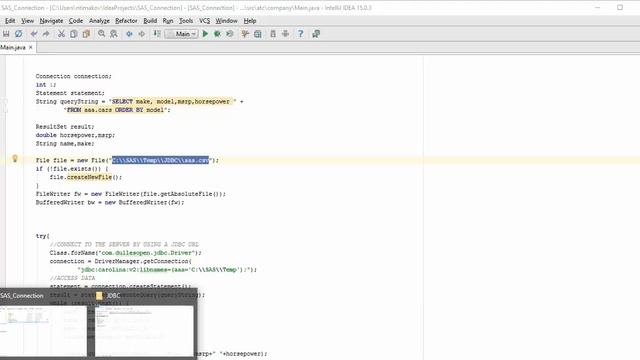Open the Project Structure icon
This screenshot has height=360, width=640.
pyautogui.click(x=258, y=34)
